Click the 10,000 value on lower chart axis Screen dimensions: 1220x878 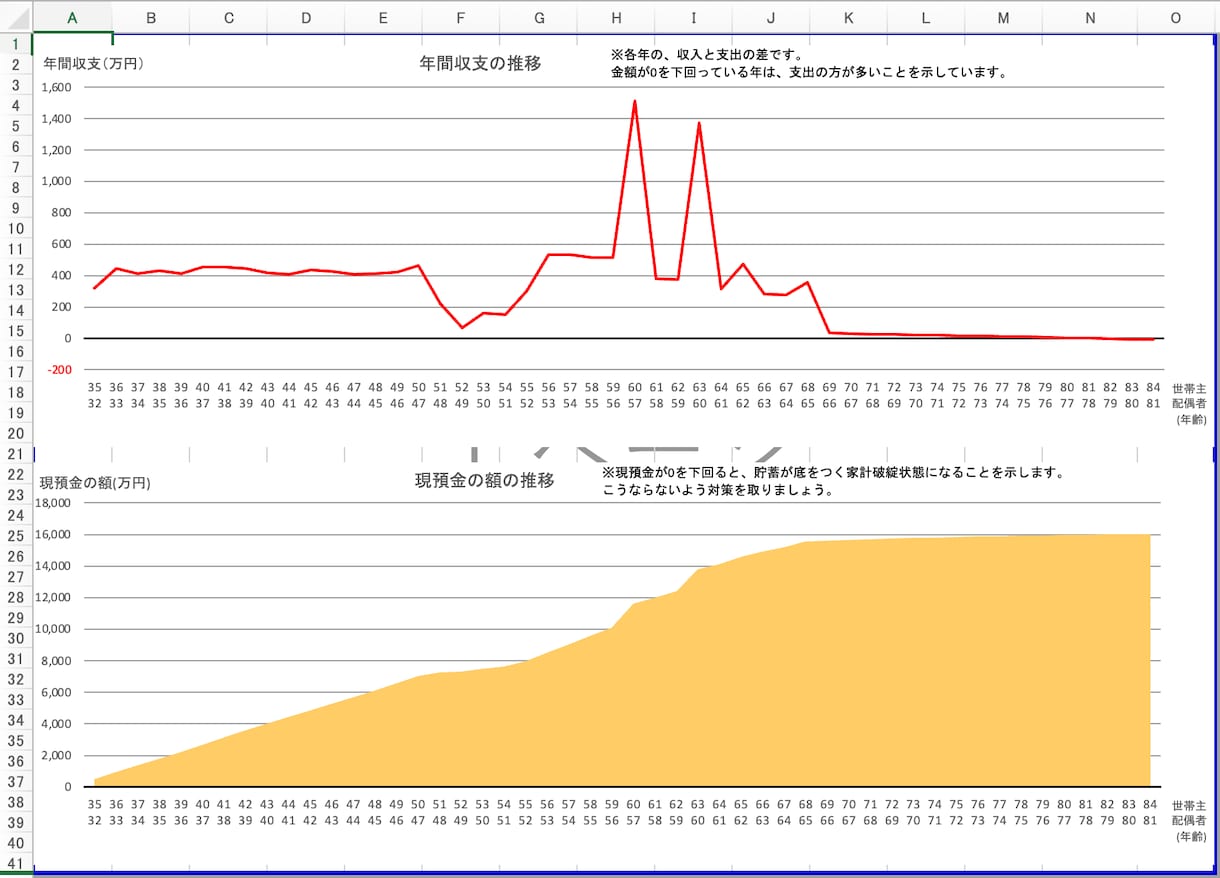click(55, 629)
